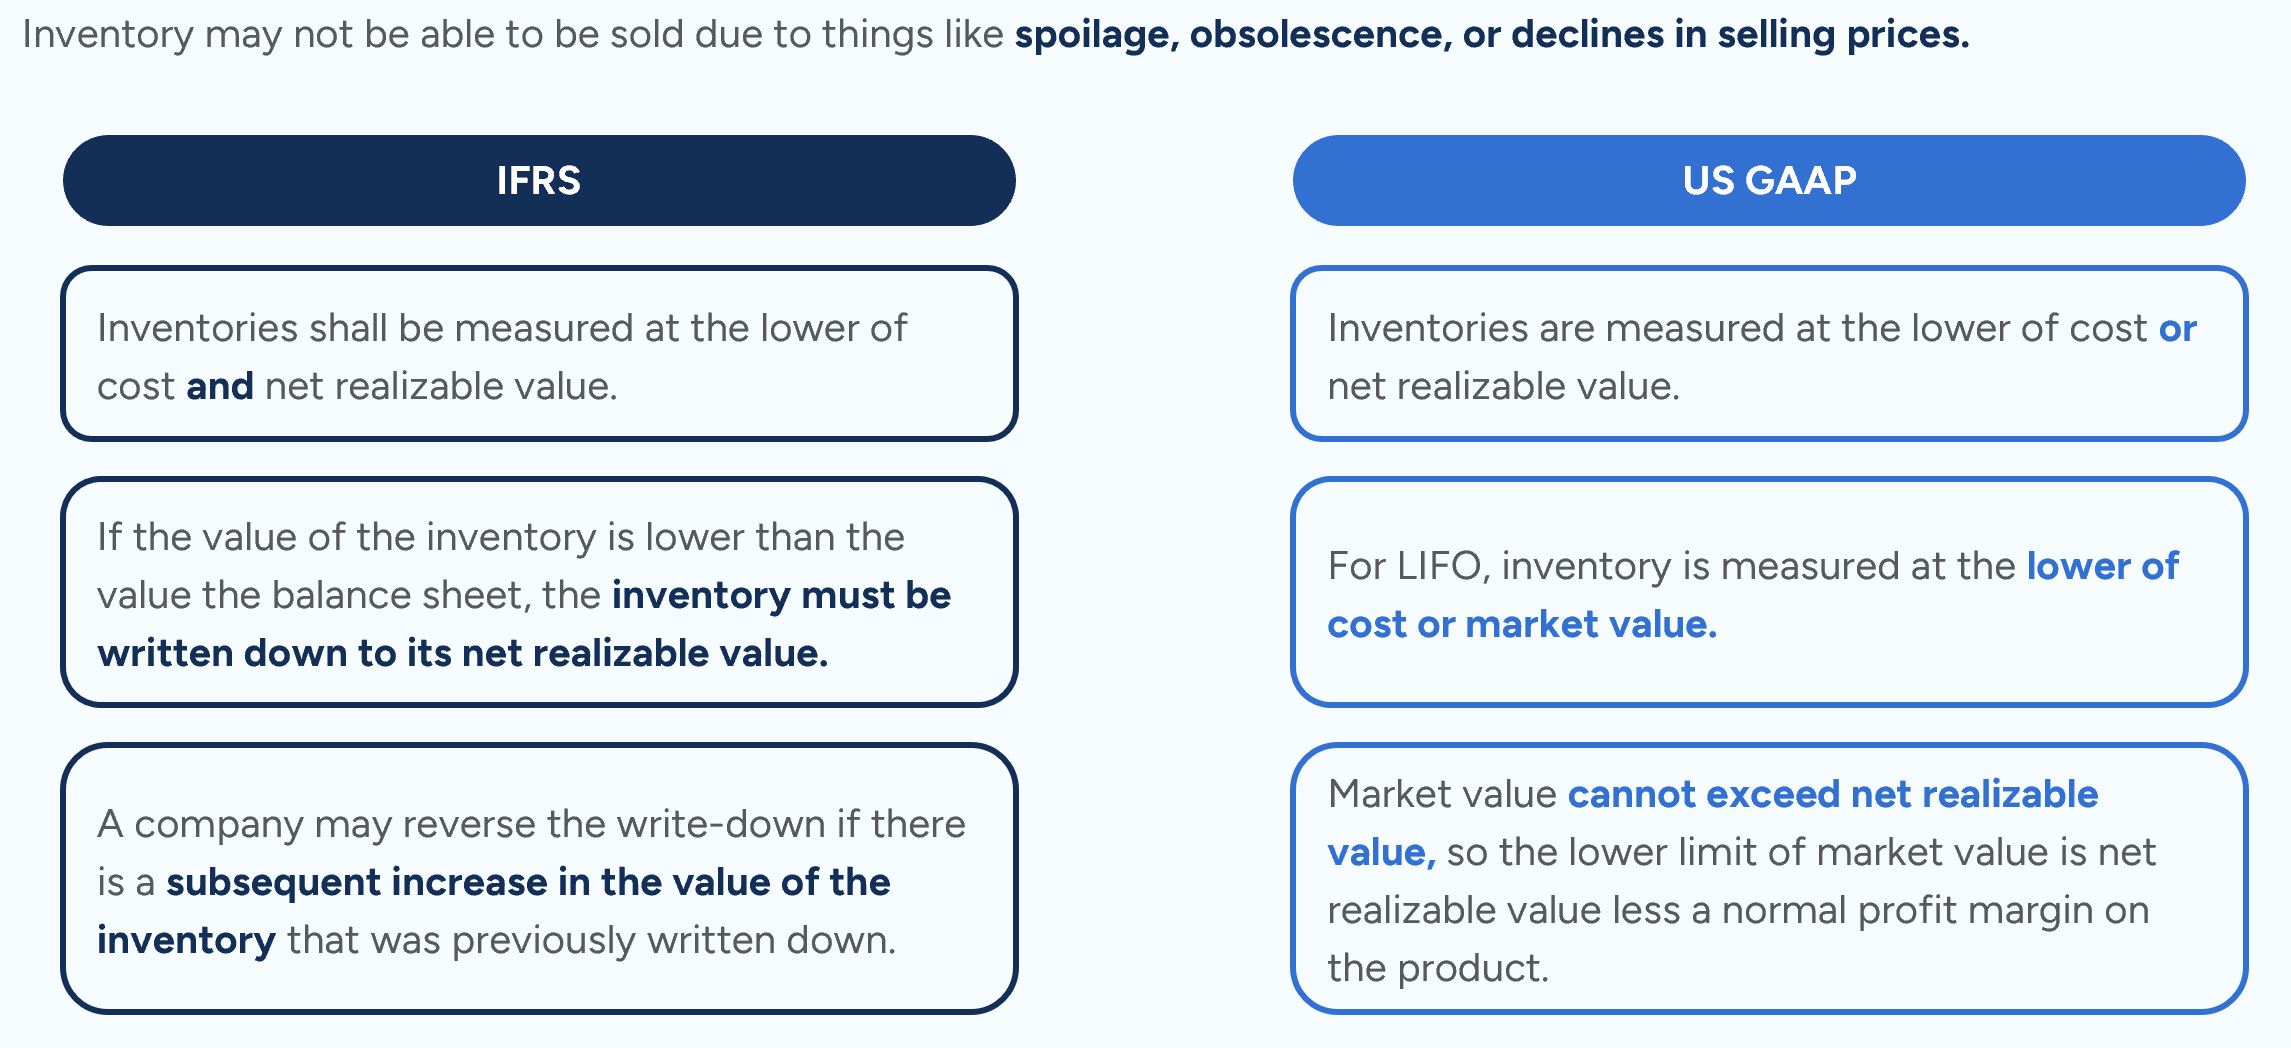
Task: Click the blue bold "or" after "lower of cost"
Action: click(x=2177, y=328)
